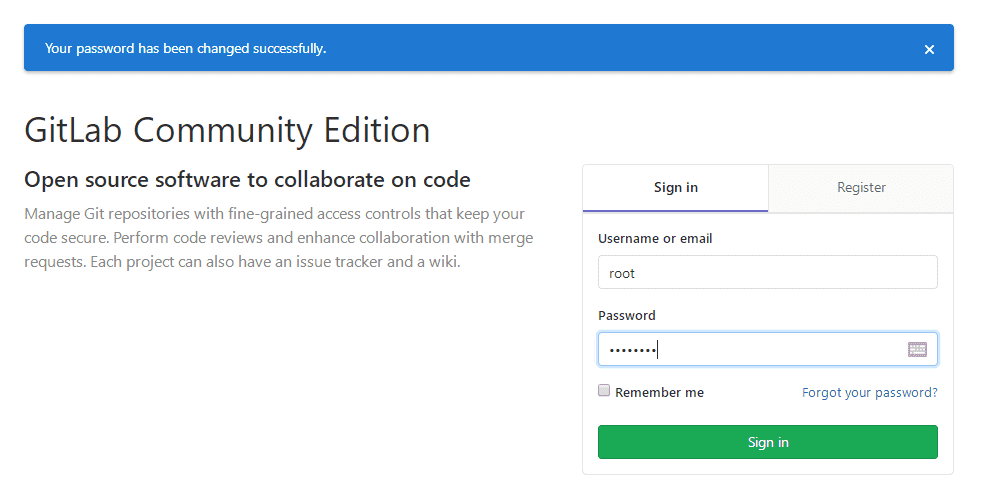Open the virtual keyboard icon in password field

point(917,349)
